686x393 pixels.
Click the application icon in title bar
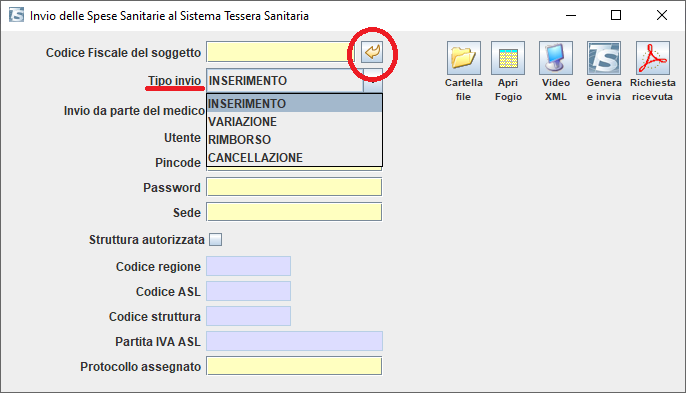pos(16,15)
